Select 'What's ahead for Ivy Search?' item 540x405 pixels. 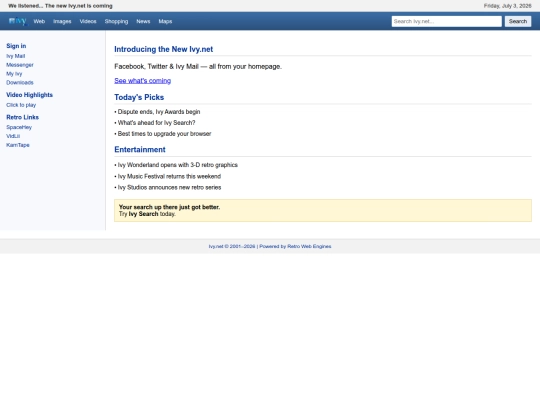(x=156, y=123)
